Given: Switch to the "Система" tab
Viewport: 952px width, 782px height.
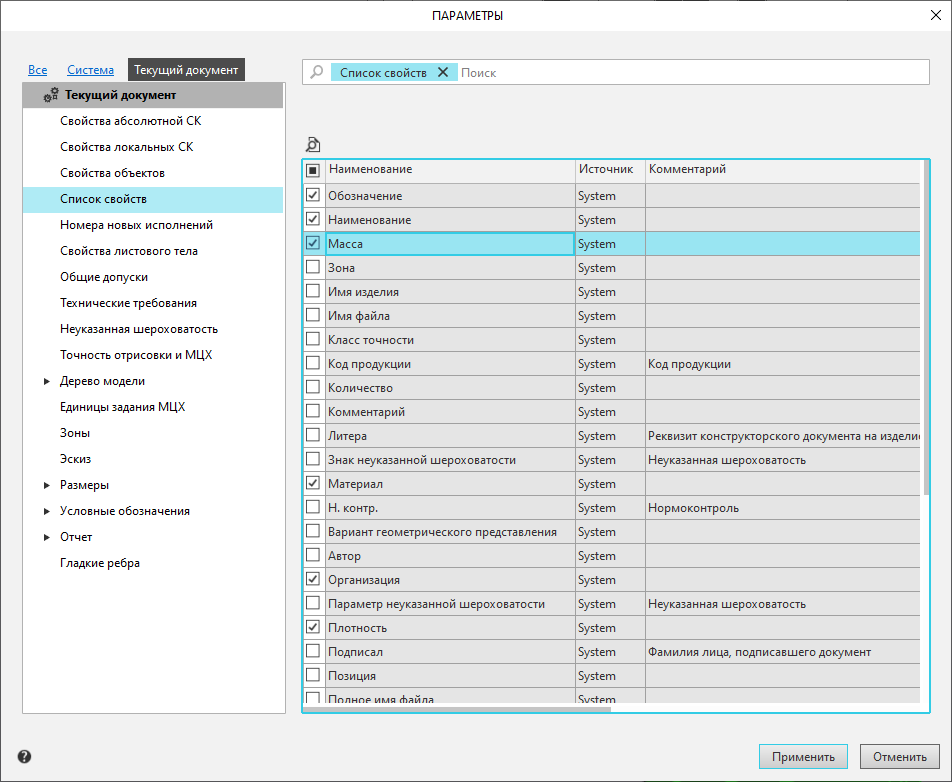Looking at the screenshot, I should (x=90, y=70).
